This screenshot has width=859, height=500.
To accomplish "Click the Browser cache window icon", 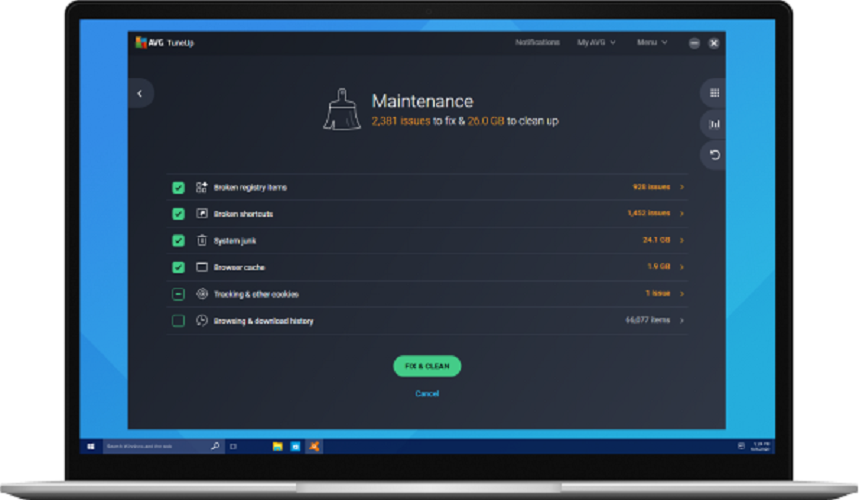I will tap(202, 267).
